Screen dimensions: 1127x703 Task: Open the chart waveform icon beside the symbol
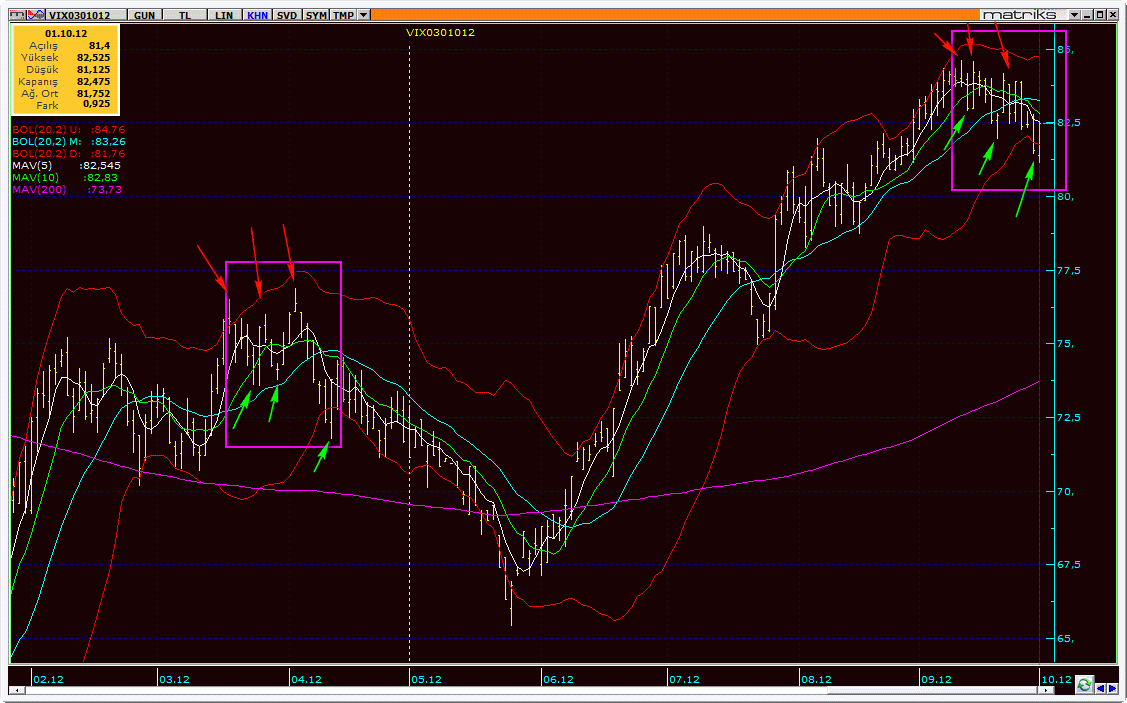click(36, 14)
